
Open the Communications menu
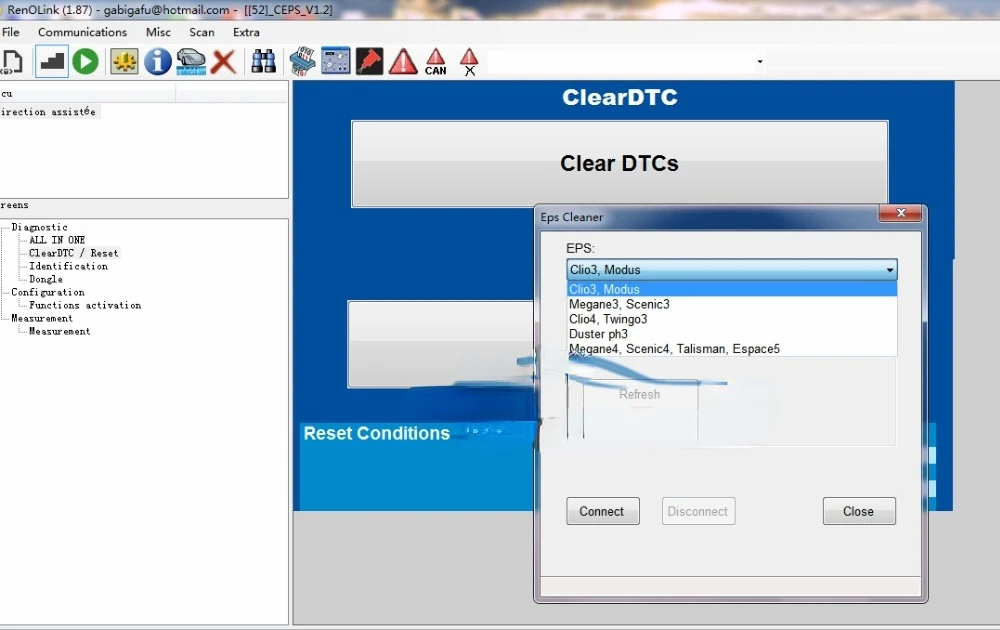(82, 32)
